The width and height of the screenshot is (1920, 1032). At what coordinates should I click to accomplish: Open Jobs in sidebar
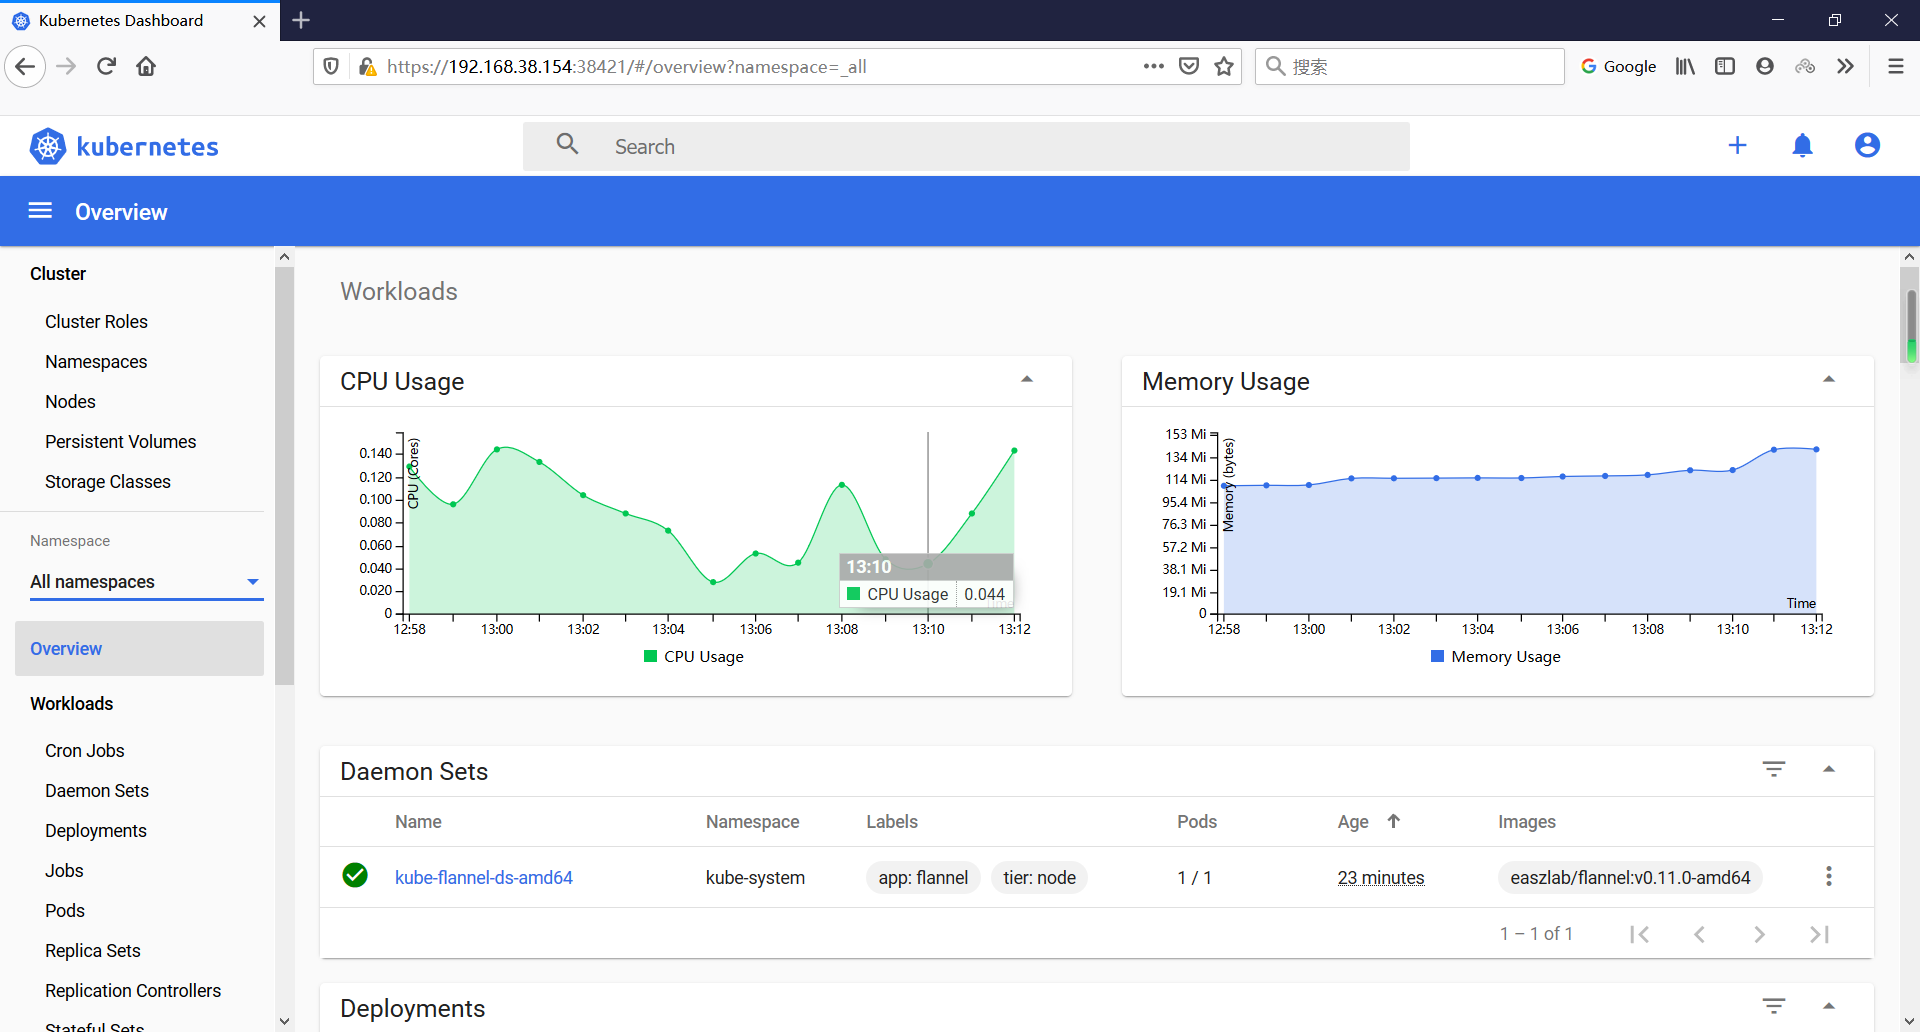(x=64, y=871)
